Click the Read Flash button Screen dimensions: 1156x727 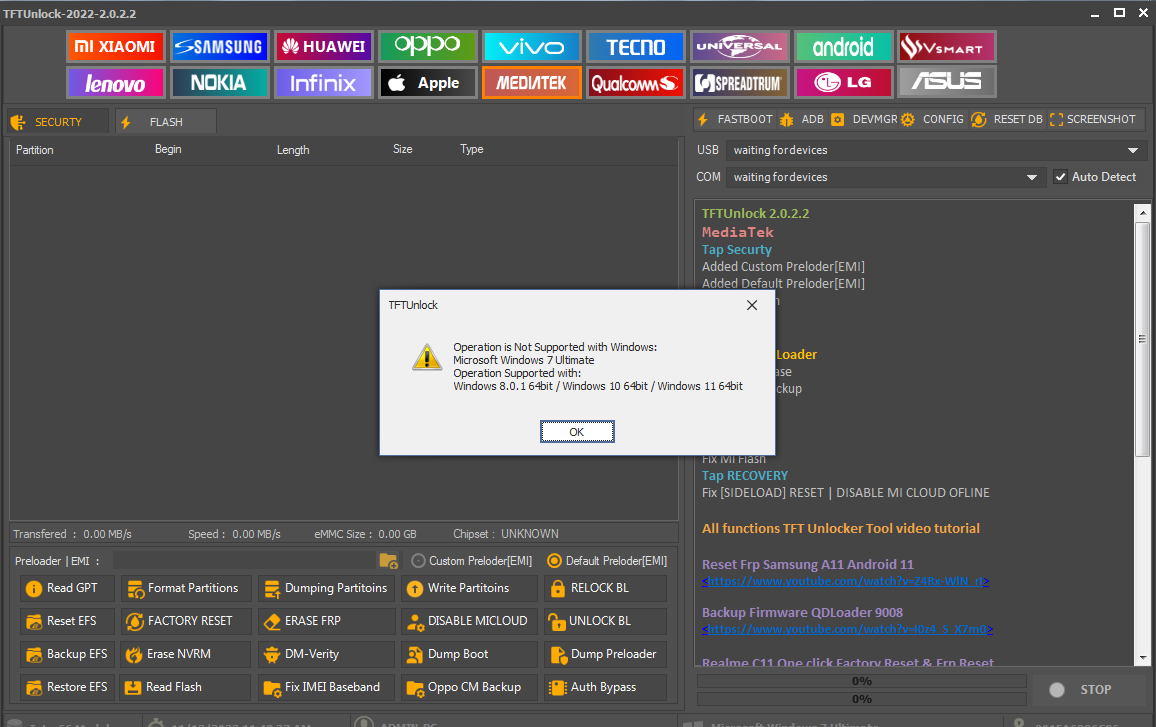pyautogui.click(x=186, y=687)
